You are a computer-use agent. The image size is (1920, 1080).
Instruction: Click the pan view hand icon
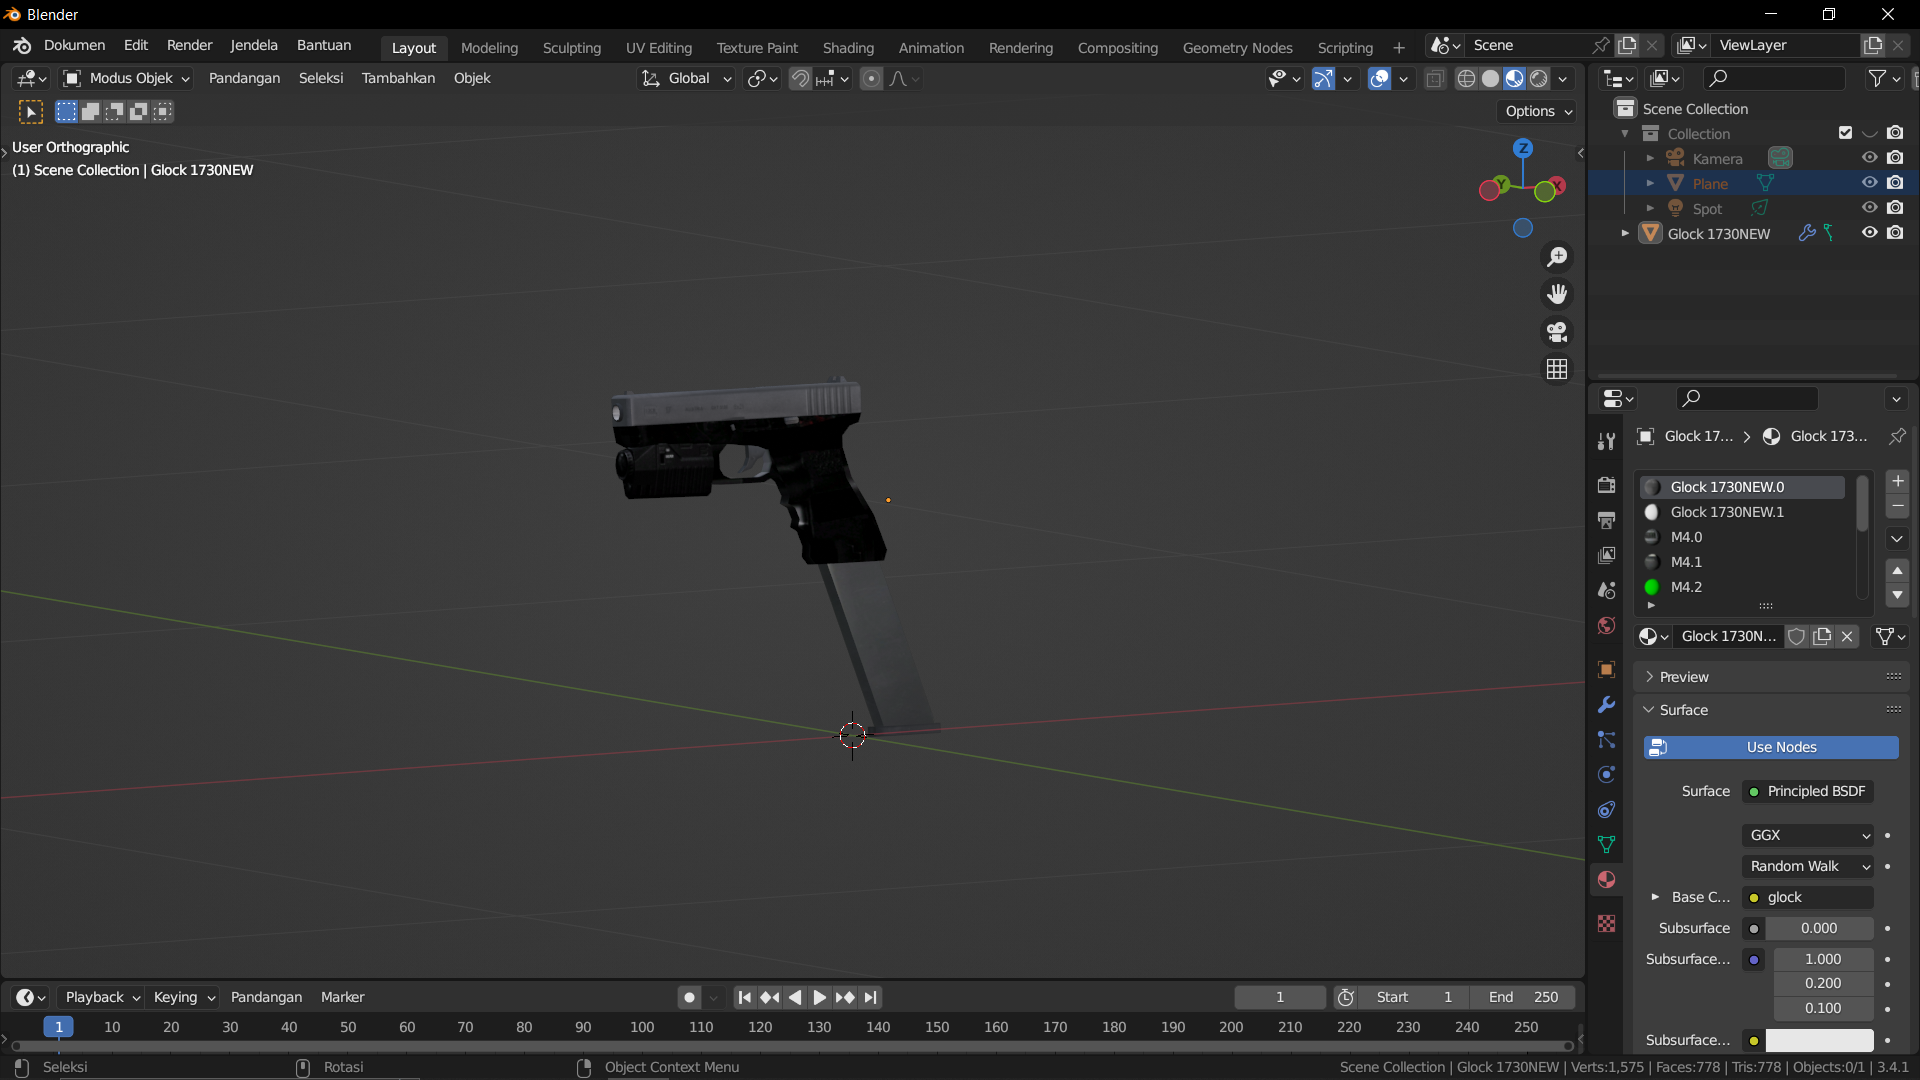(1557, 294)
